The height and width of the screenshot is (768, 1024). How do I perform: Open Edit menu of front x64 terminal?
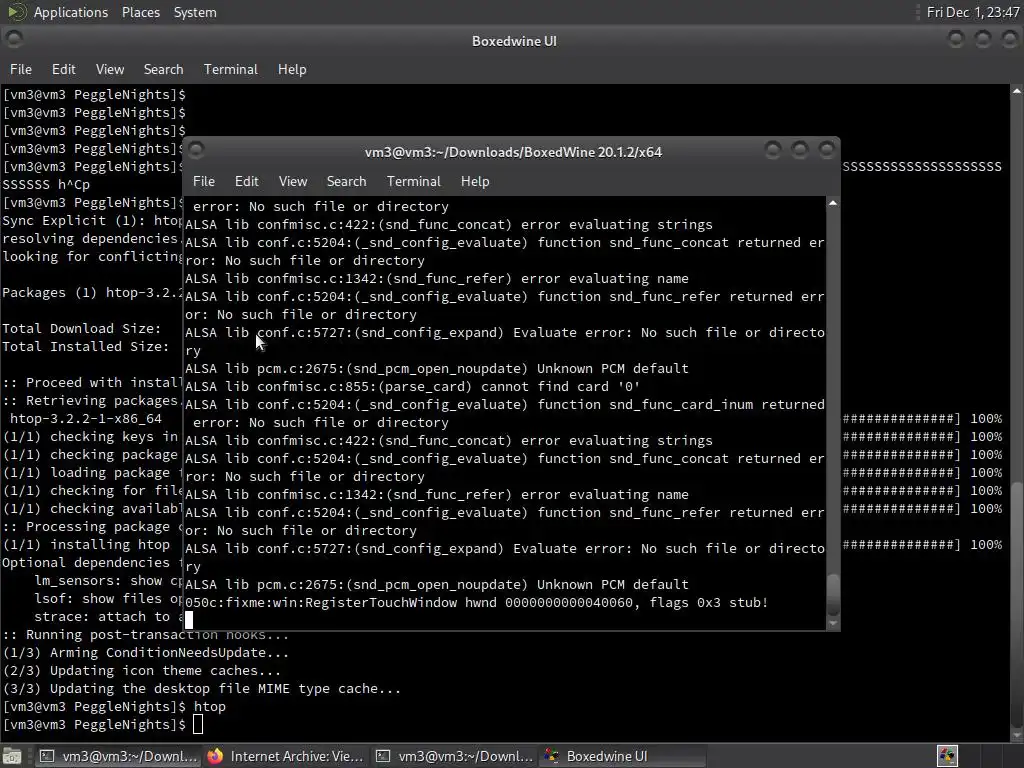coord(246,181)
